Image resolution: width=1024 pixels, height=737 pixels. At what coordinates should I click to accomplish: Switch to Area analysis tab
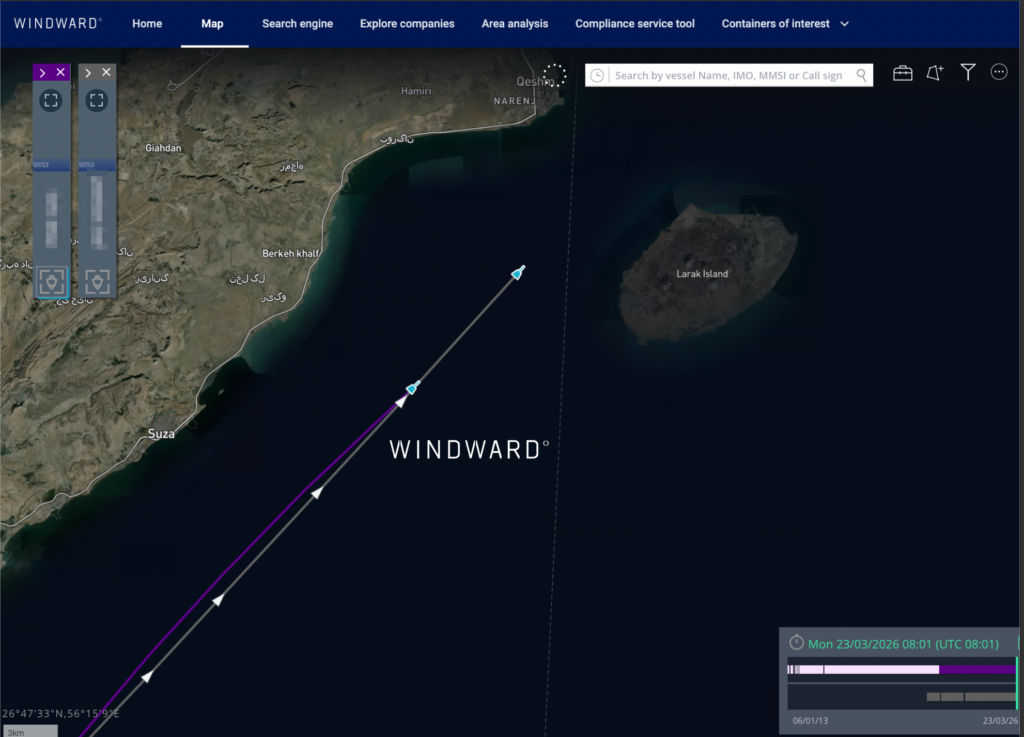pos(515,24)
